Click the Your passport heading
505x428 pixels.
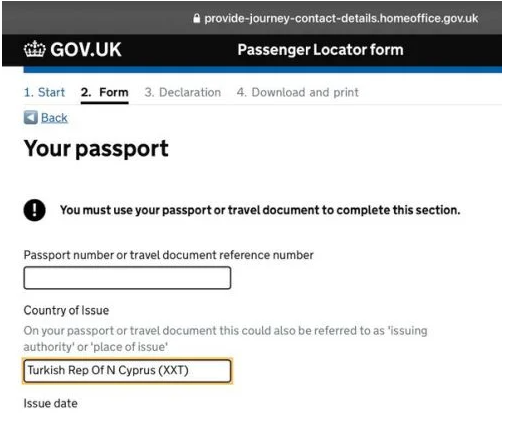point(96,148)
